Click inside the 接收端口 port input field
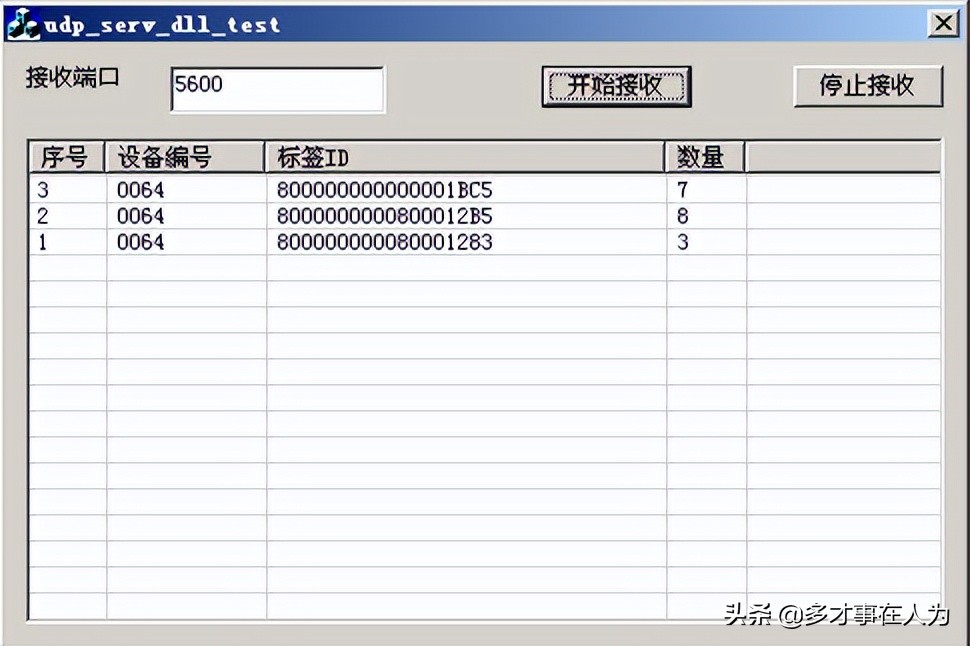This screenshot has height=646, width=970. 277,88
